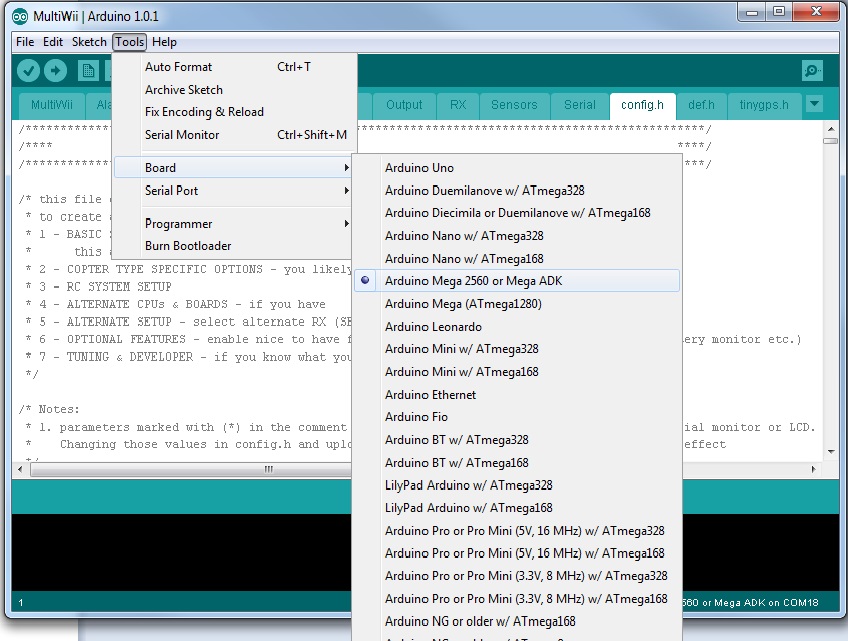The width and height of the screenshot is (848, 641).
Task: Close the Tools menu
Action: coord(130,42)
